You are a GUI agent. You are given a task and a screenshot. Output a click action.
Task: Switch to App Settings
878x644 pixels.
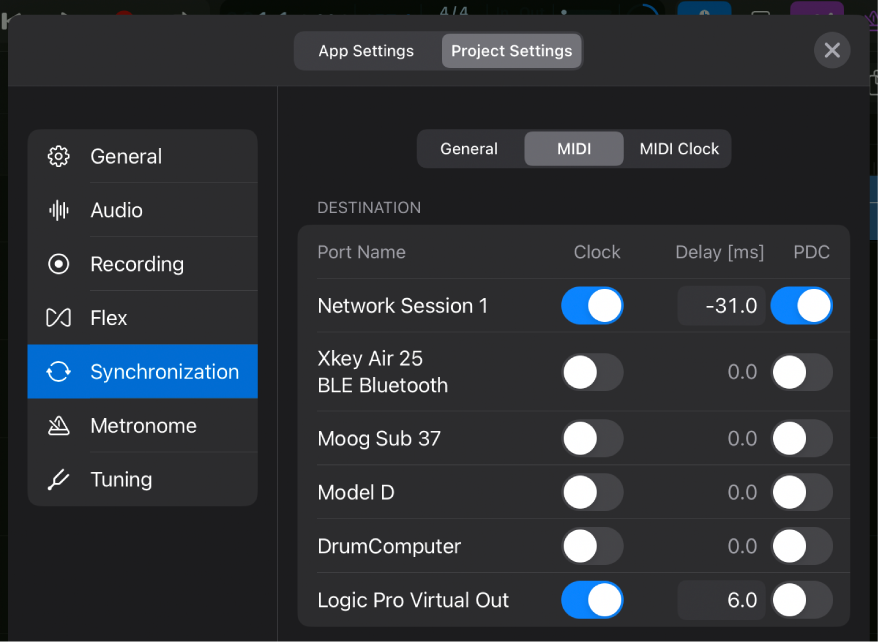tap(367, 50)
